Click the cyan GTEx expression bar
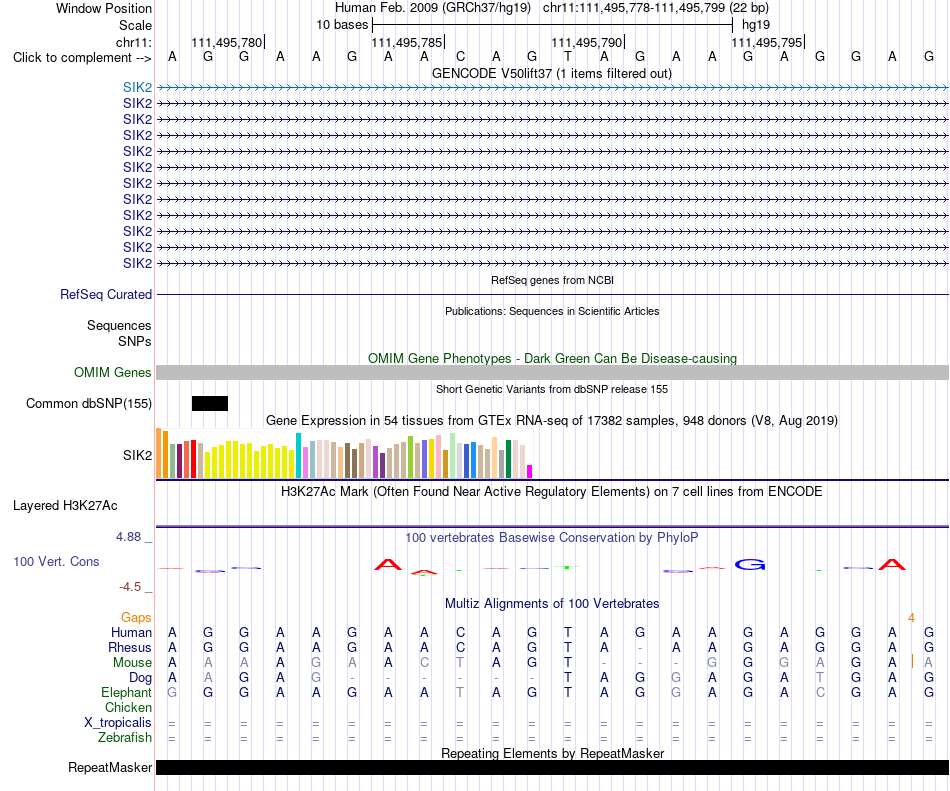950x791 pixels. (x=298, y=455)
